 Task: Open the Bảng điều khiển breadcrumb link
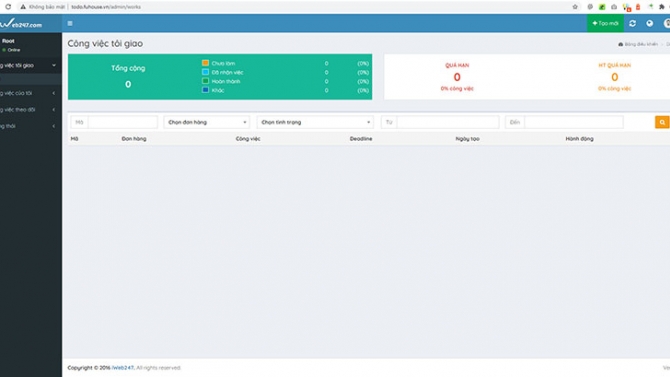[641, 44]
